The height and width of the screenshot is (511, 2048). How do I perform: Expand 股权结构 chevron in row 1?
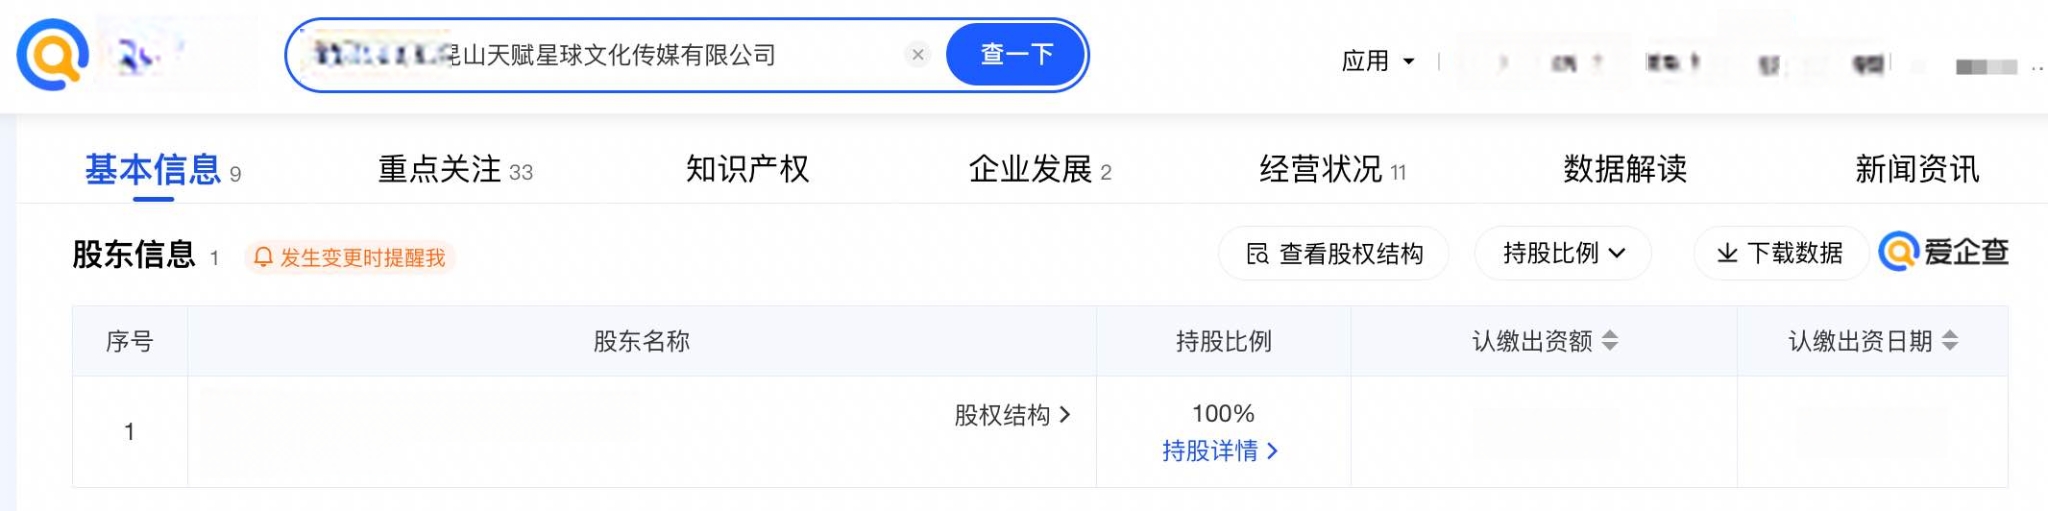[1012, 415]
